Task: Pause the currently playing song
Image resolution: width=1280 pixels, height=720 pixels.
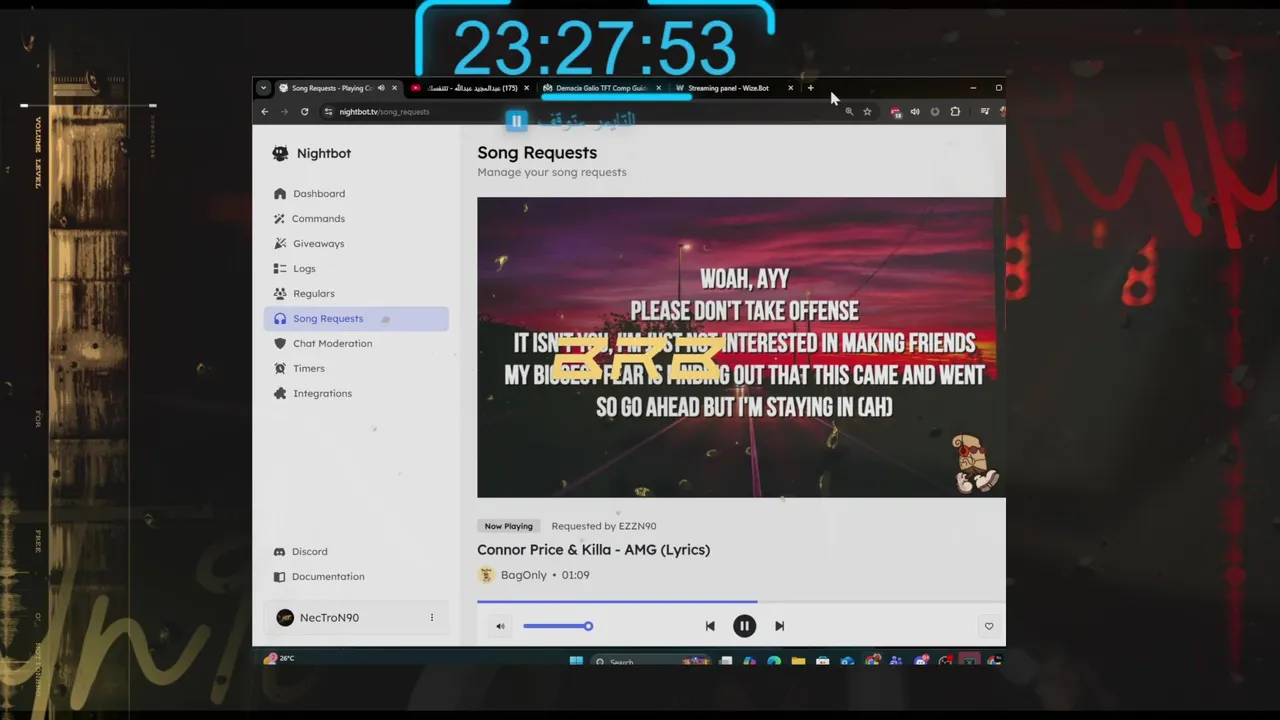Action: [x=744, y=626]
